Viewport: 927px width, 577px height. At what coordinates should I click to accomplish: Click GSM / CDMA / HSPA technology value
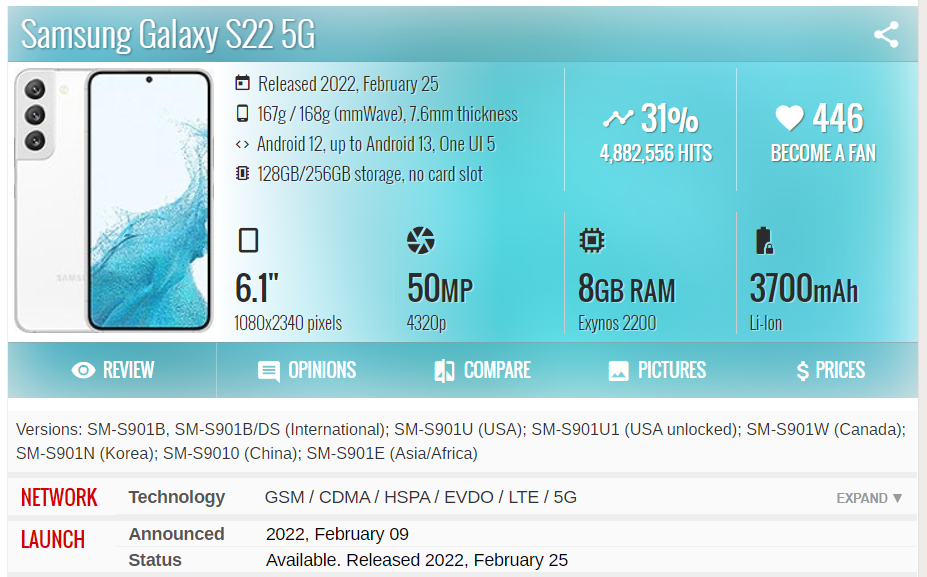[420, 497]
